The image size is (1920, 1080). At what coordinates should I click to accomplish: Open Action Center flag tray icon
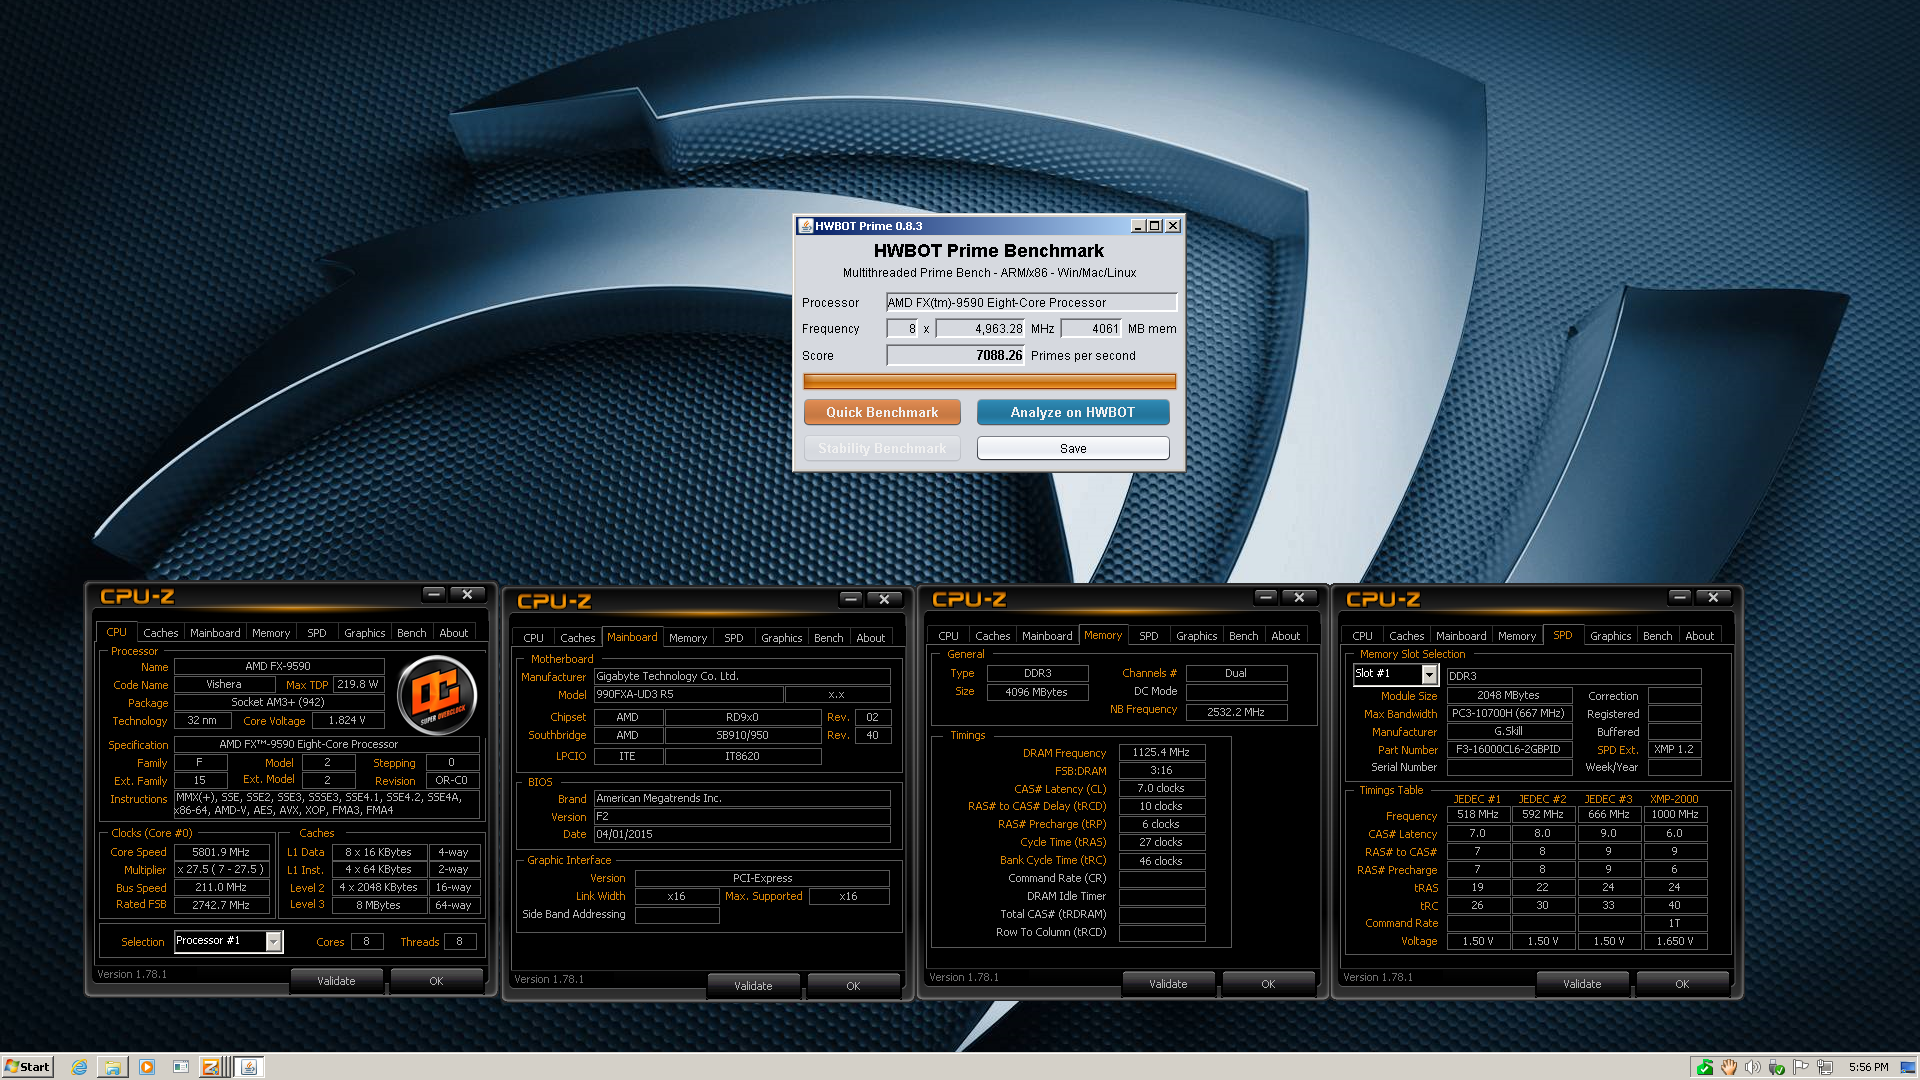1801,1067
